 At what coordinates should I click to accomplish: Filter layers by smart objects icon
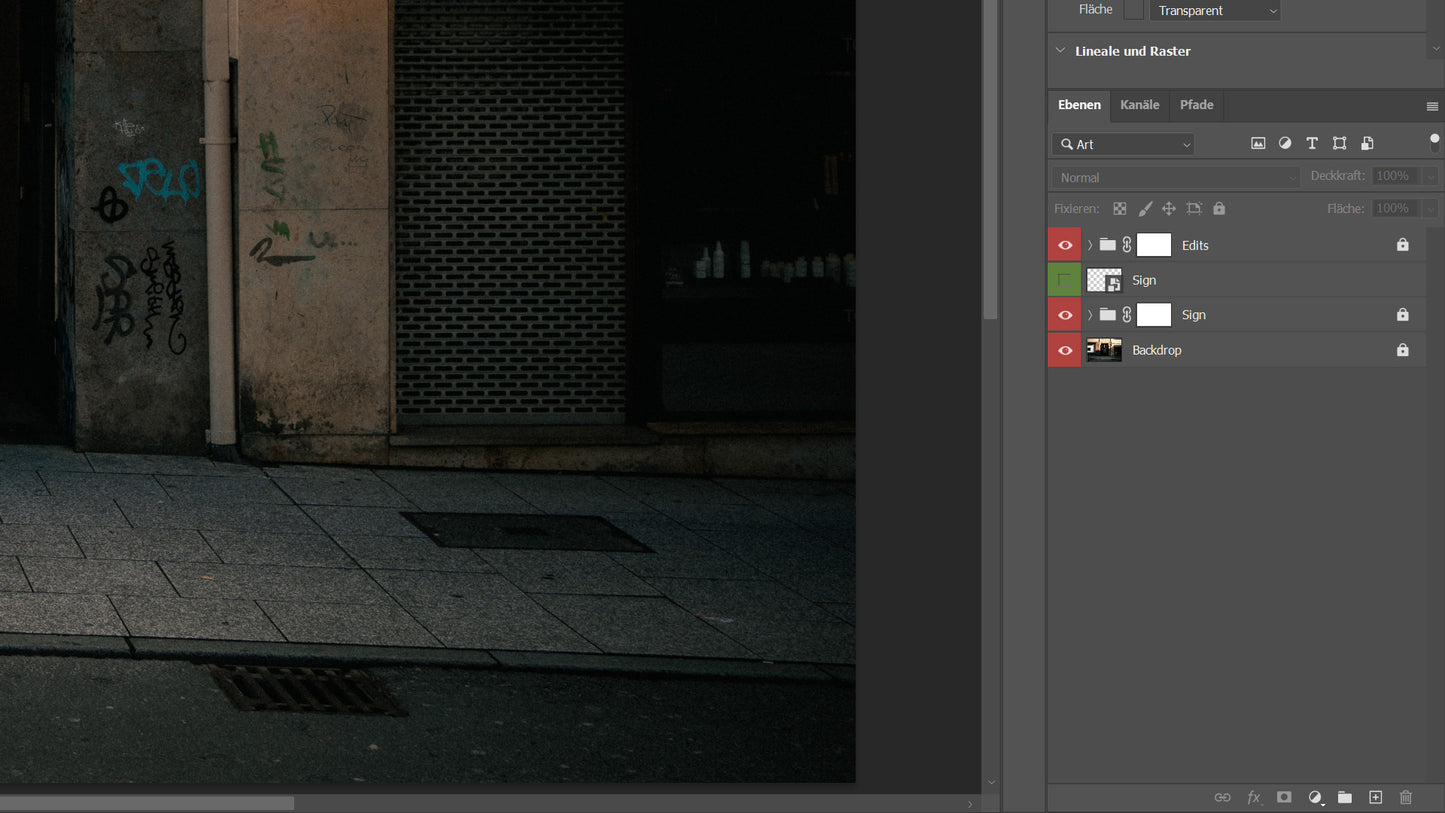(x=1367, y=144)
